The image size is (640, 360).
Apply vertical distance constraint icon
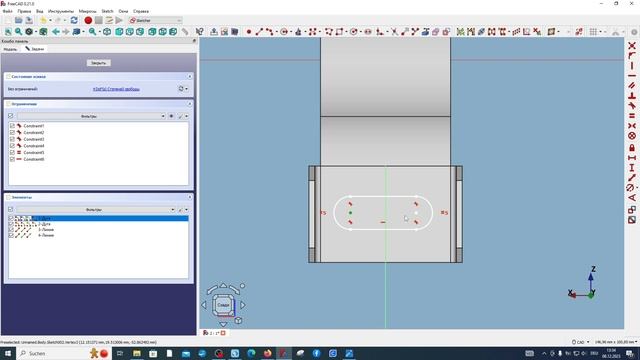click(632, 167)
